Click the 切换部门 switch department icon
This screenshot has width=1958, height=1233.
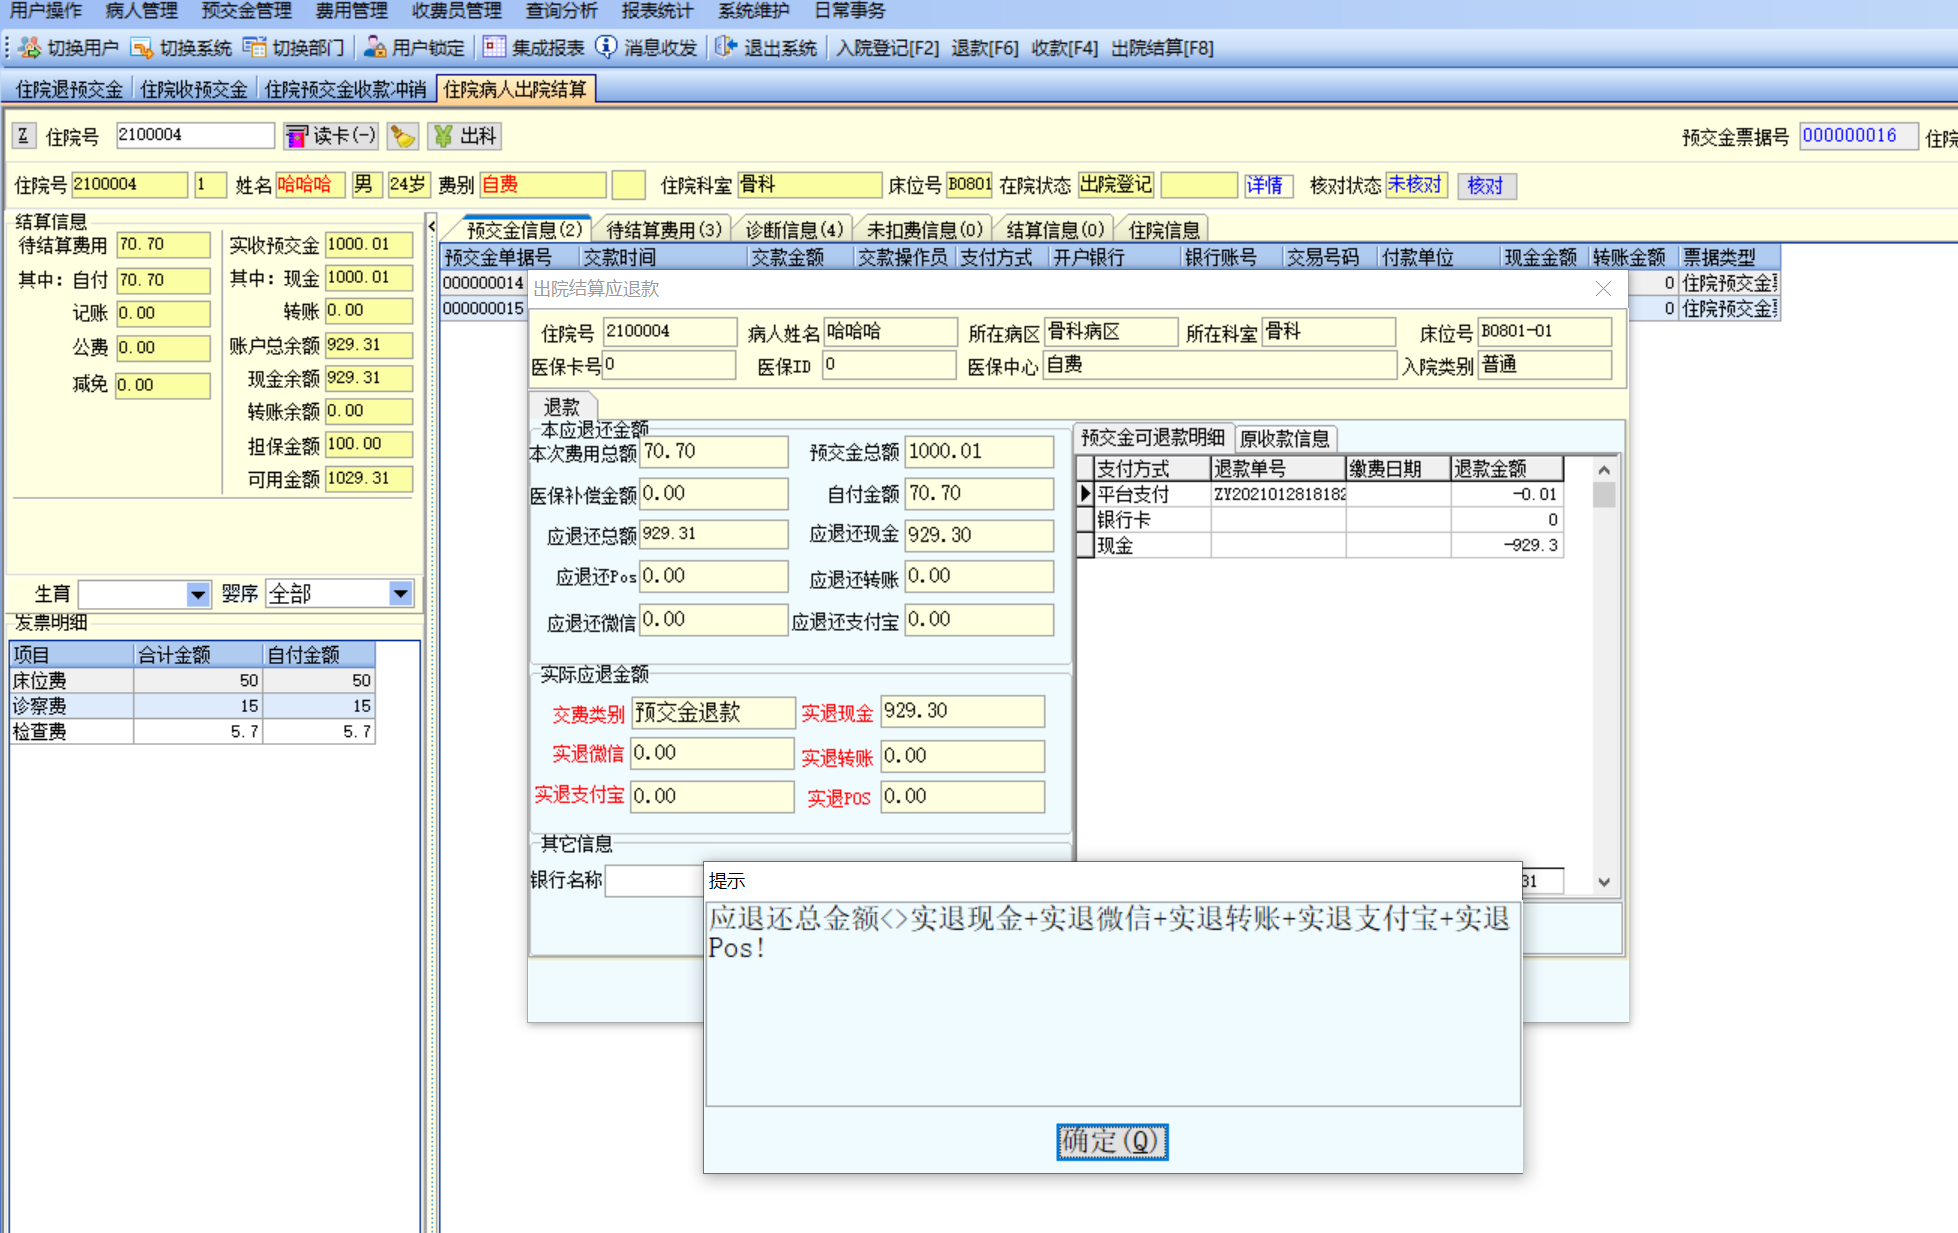click(255, 48)
